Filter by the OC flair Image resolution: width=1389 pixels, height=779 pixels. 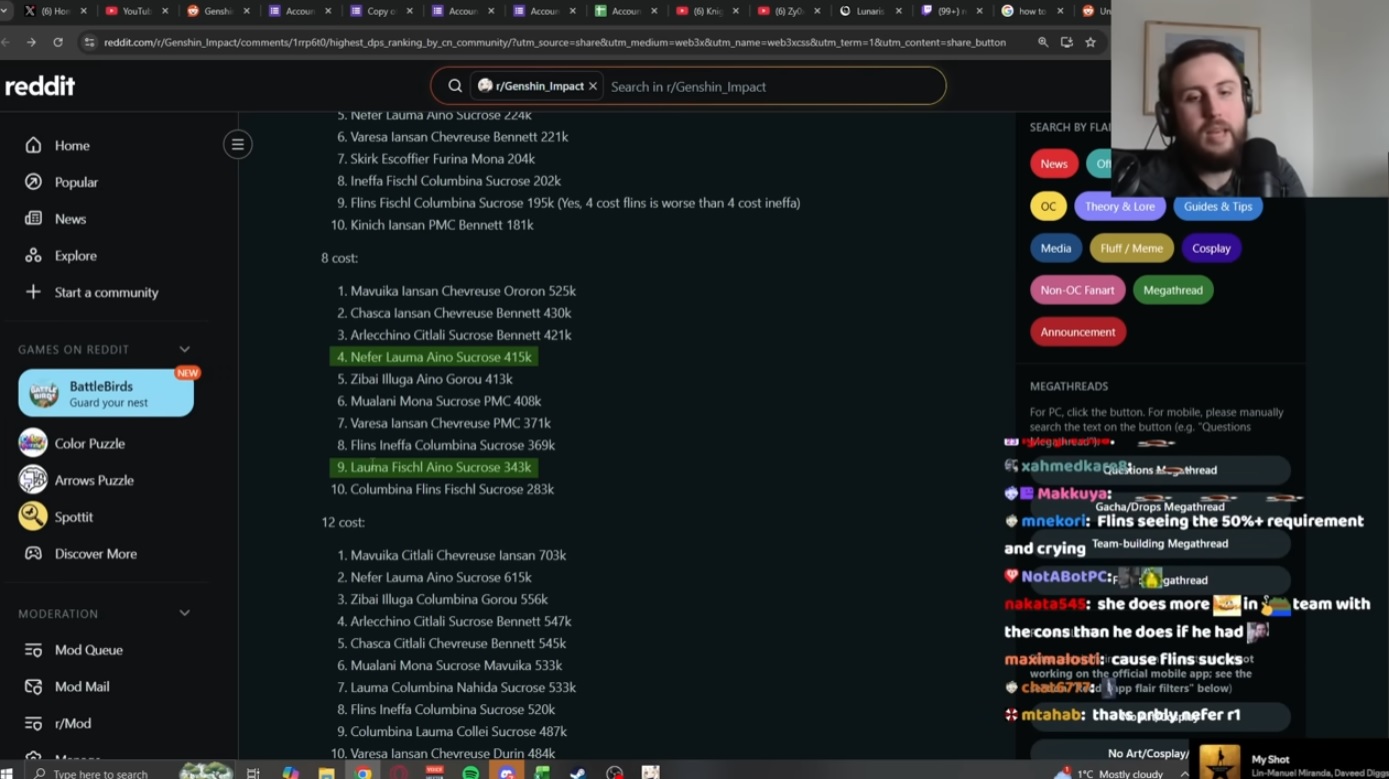tap(1048, 206)
